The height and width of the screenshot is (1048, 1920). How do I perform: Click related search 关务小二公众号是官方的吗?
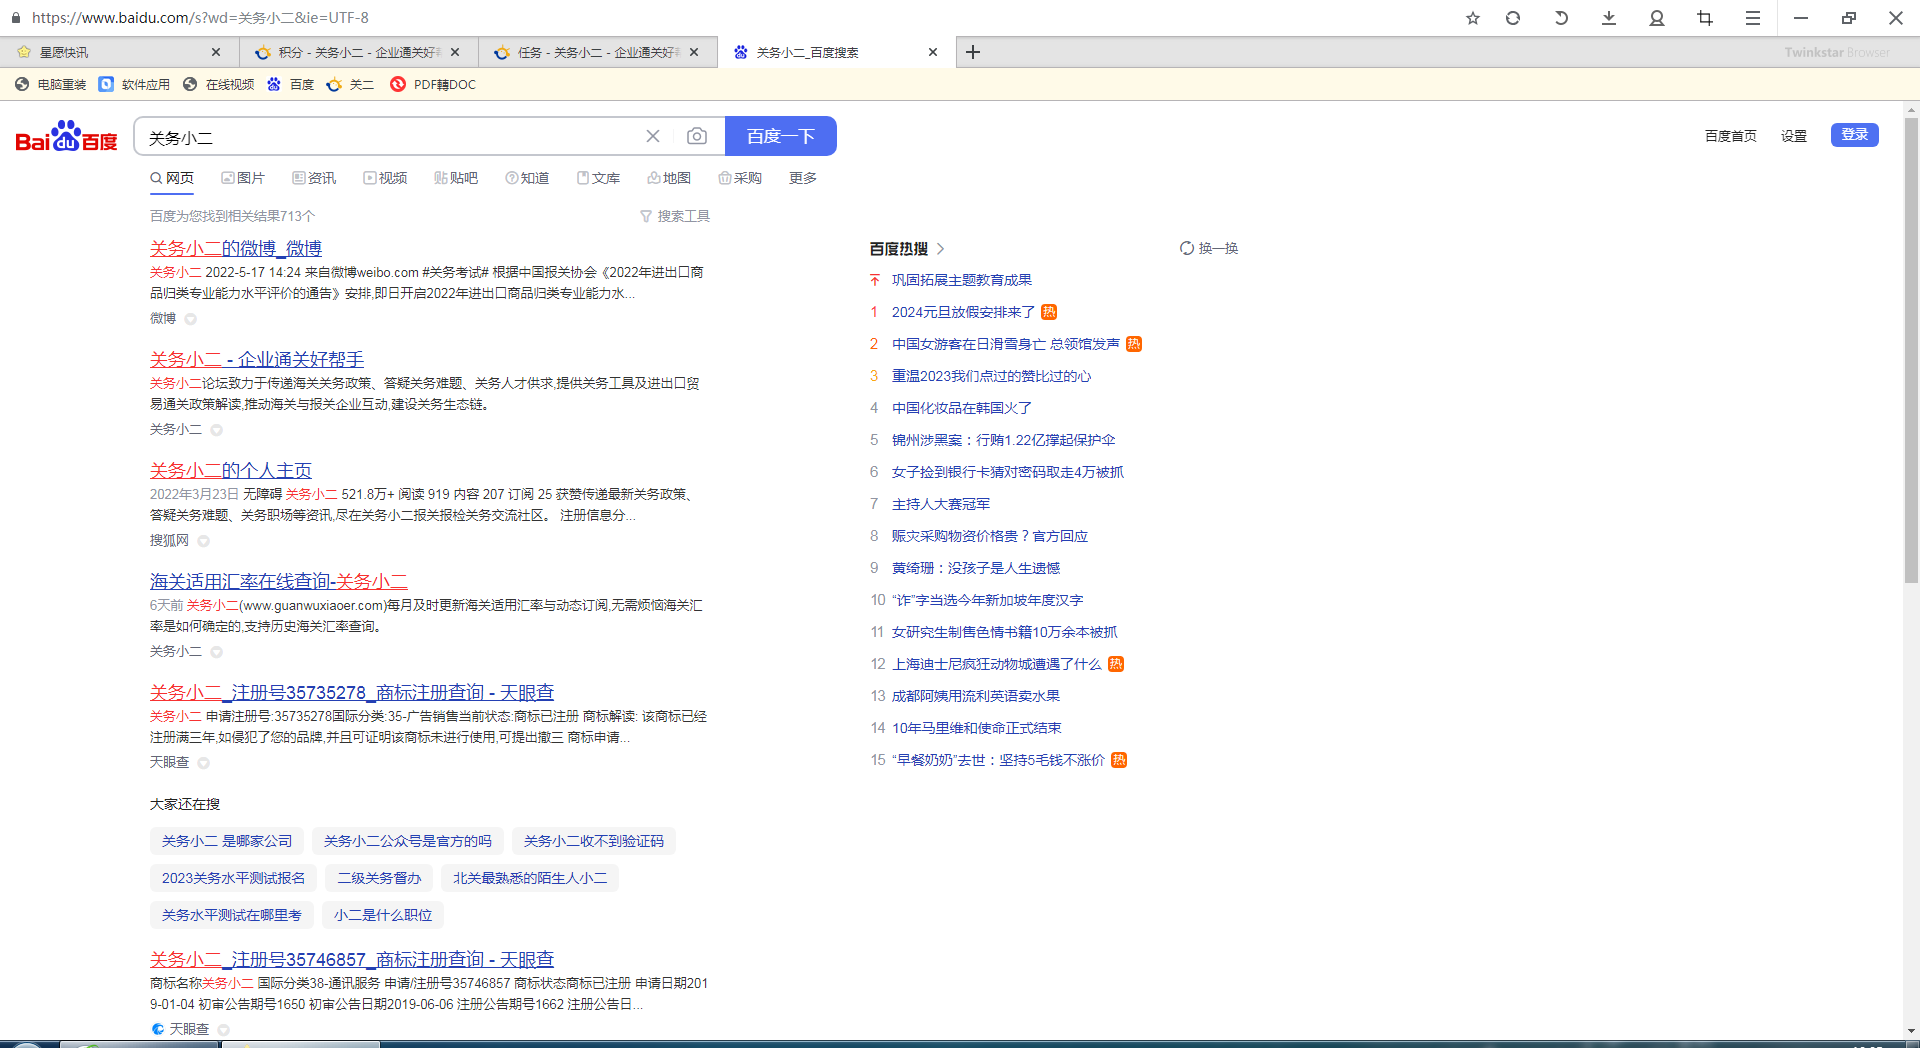click(x=408, y=841)
